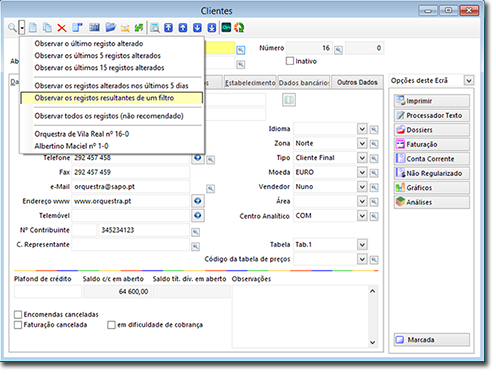
Task: Open the open-folder icon in the toolbar
Action: coord(110,28)
